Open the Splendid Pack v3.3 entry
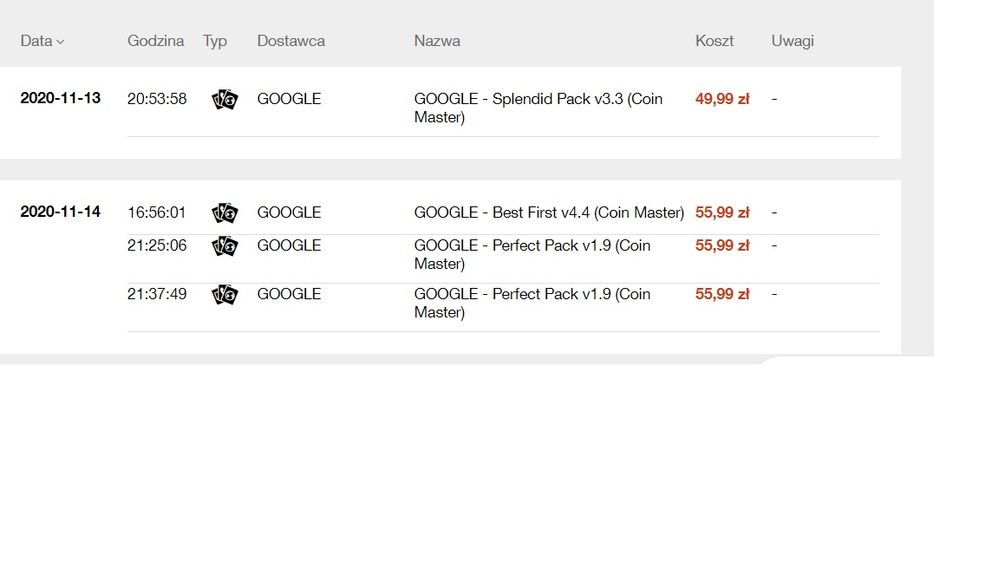The image size is (999, 562). click(538, 108)
